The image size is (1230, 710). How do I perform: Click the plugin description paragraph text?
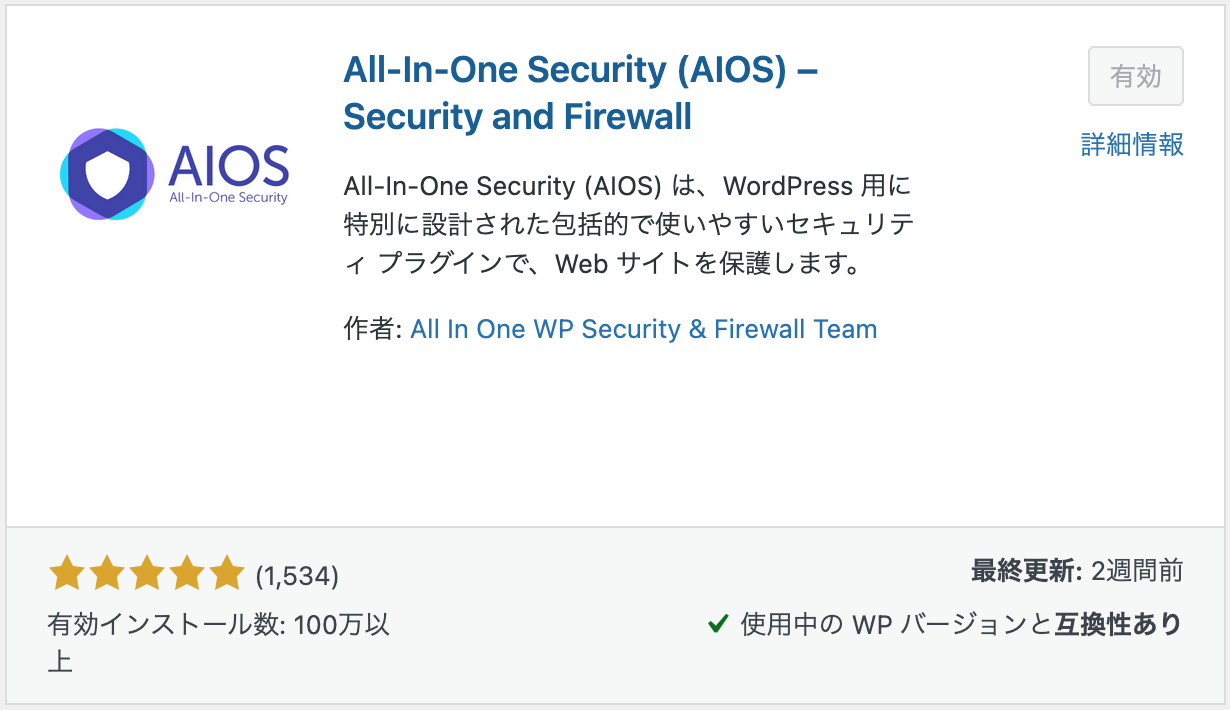(628, 226)
